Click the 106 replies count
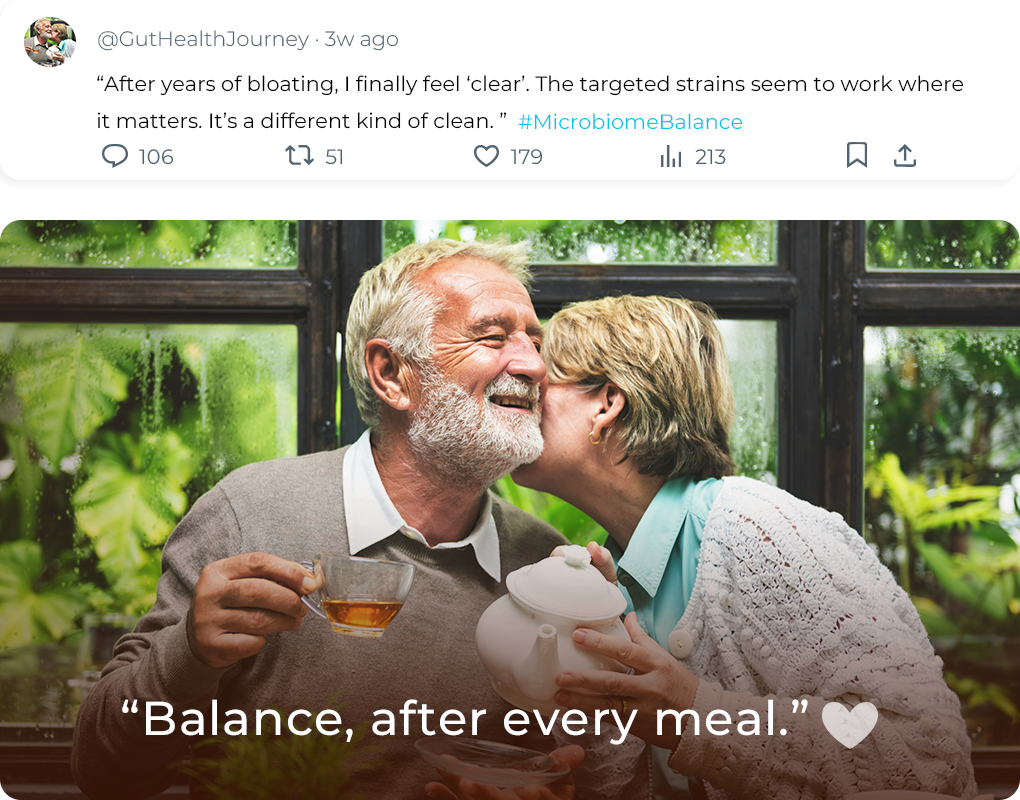 tap(156, 157)
